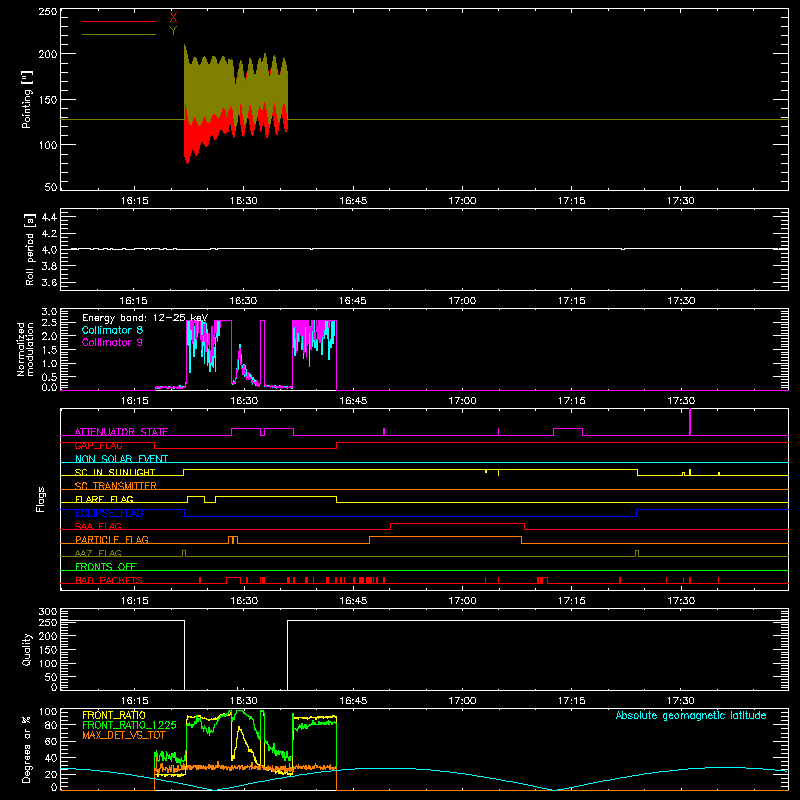Viewport: 800px width, 800px height.
Task: Click the ATTENUATOR_STATE flag label
Action: [121, 432]
